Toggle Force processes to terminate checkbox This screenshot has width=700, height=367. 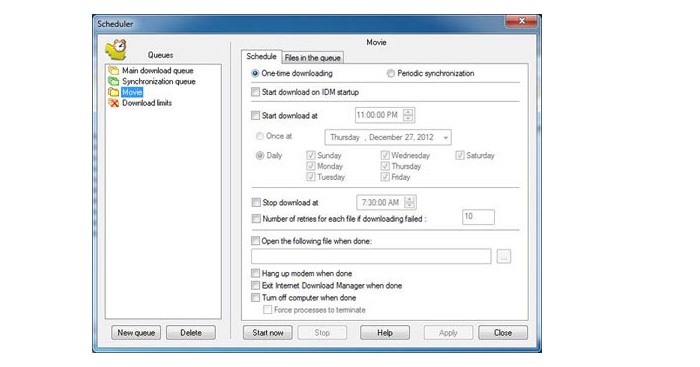pyautogui.click(x=267, y=309)
